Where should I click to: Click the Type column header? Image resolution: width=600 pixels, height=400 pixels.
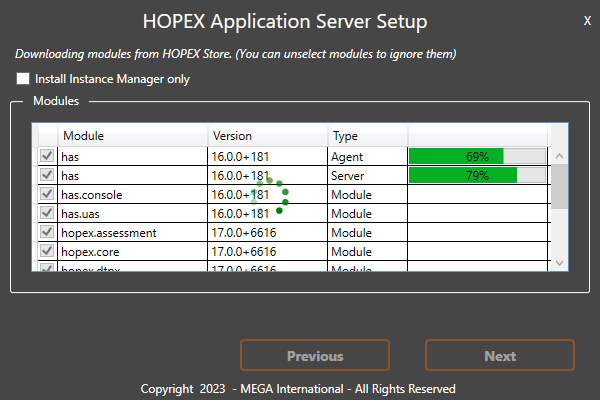pyautogui.click(x=367, y=136)
